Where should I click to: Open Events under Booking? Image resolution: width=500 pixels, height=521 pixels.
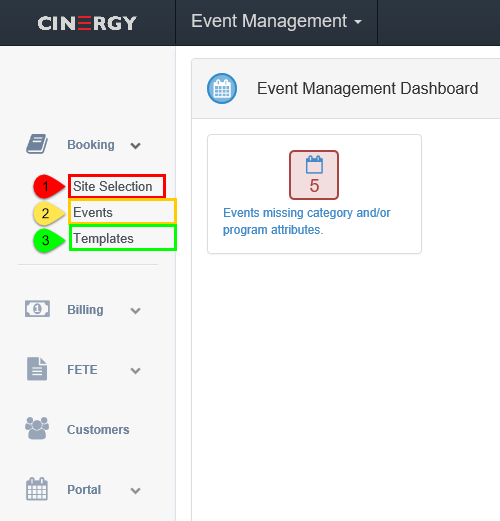(93, 212)
